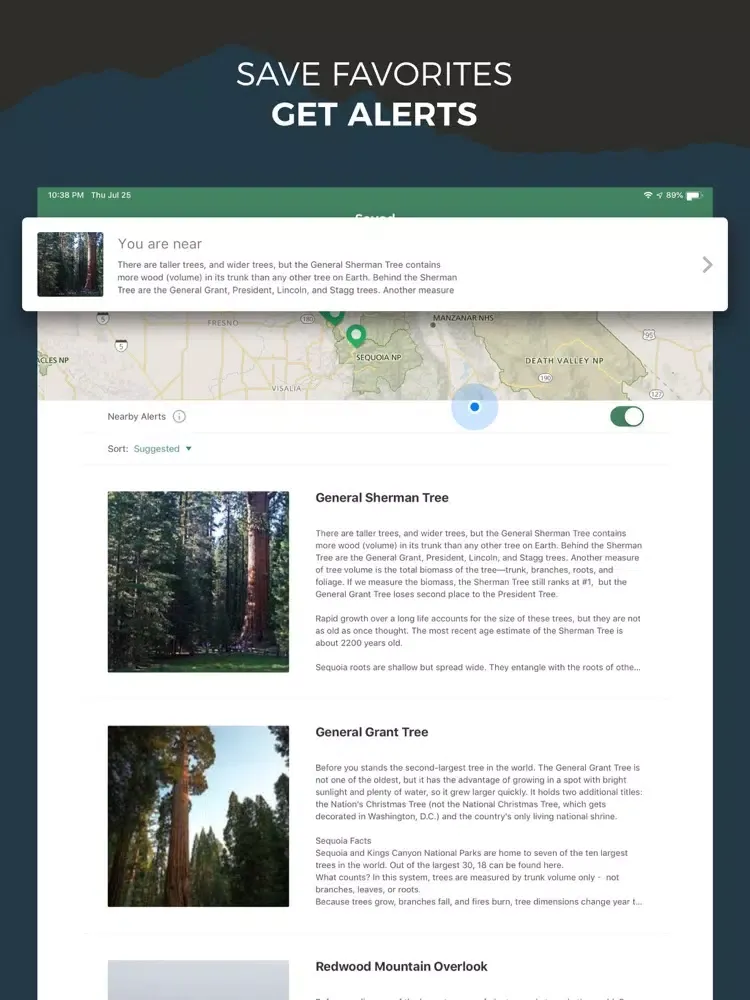Viewport: 750px width, 1000px height.
Task: Click the Manzanar NHS map label
Action: coord(463,318)
